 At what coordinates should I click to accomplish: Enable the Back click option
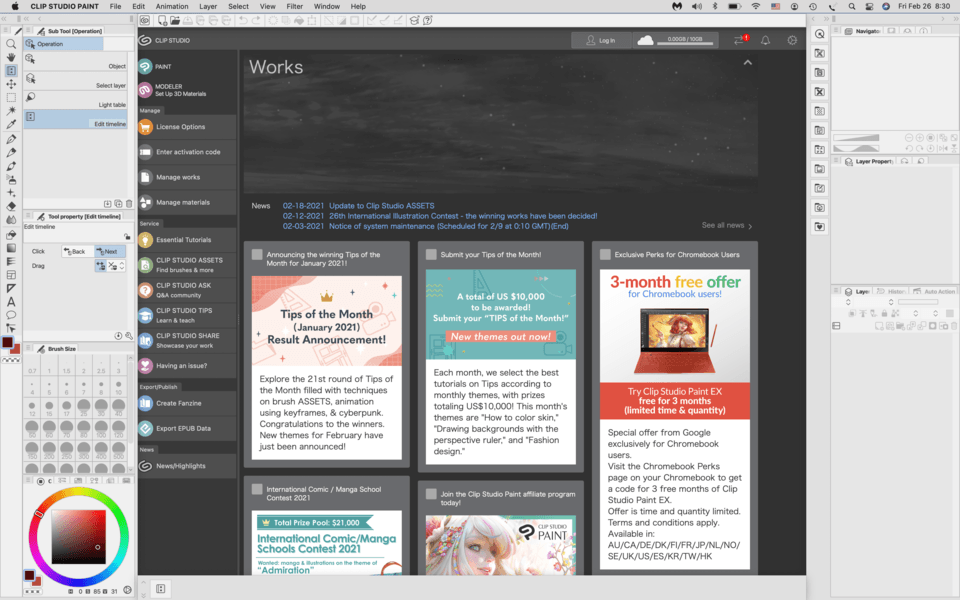[x=74, y=252]
